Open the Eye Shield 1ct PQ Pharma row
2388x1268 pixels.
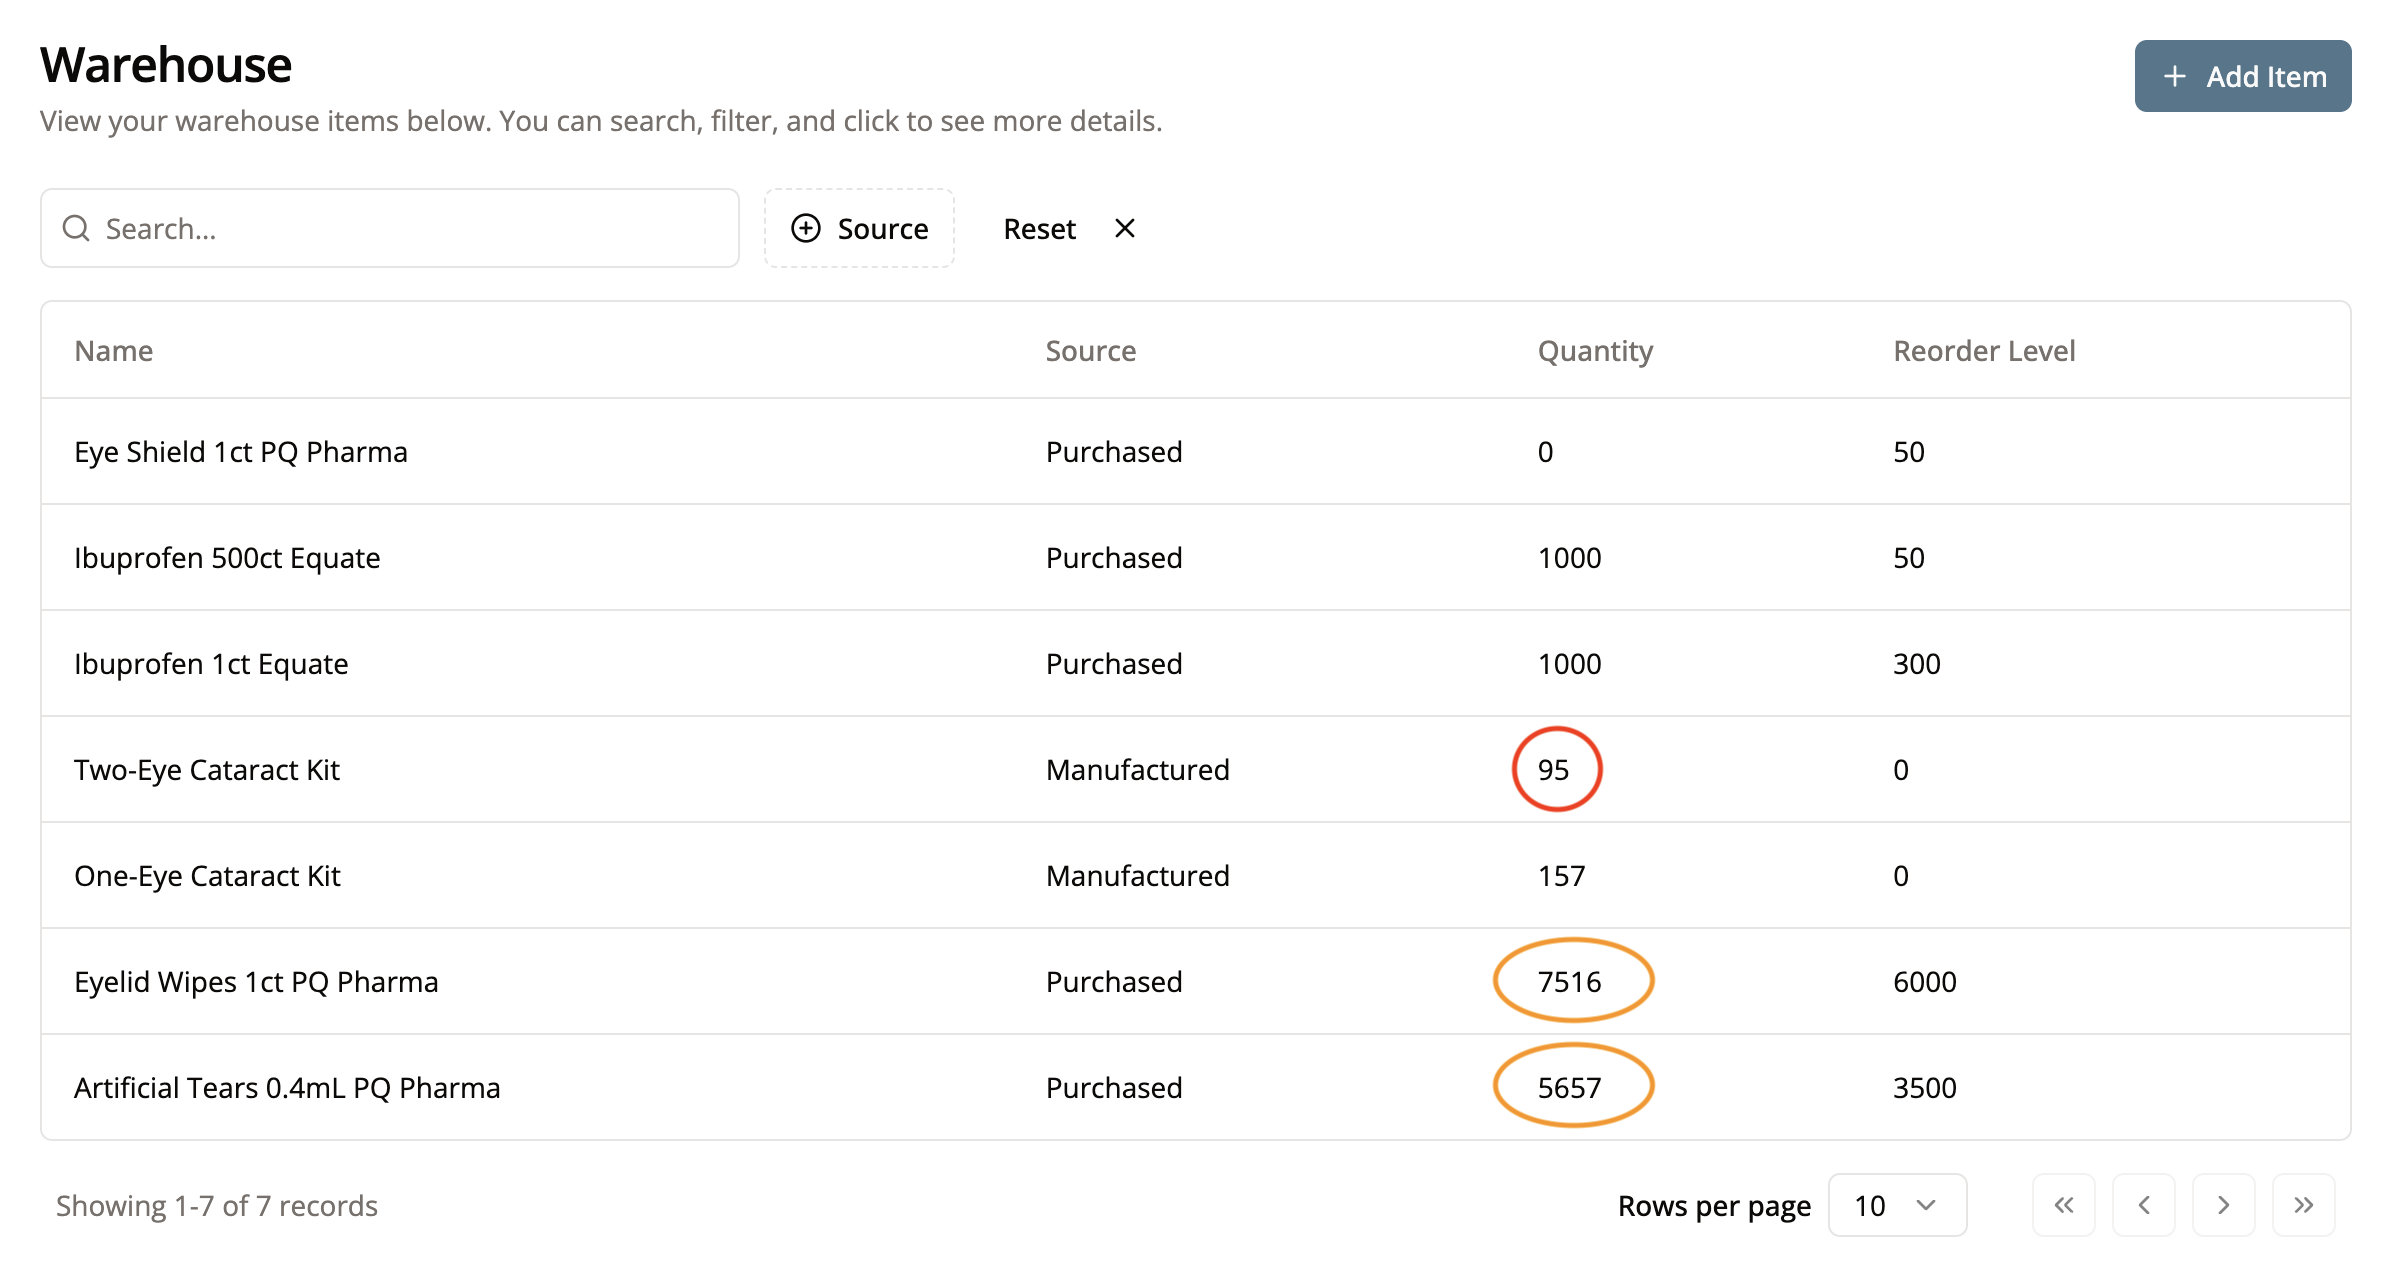point(241,452)
